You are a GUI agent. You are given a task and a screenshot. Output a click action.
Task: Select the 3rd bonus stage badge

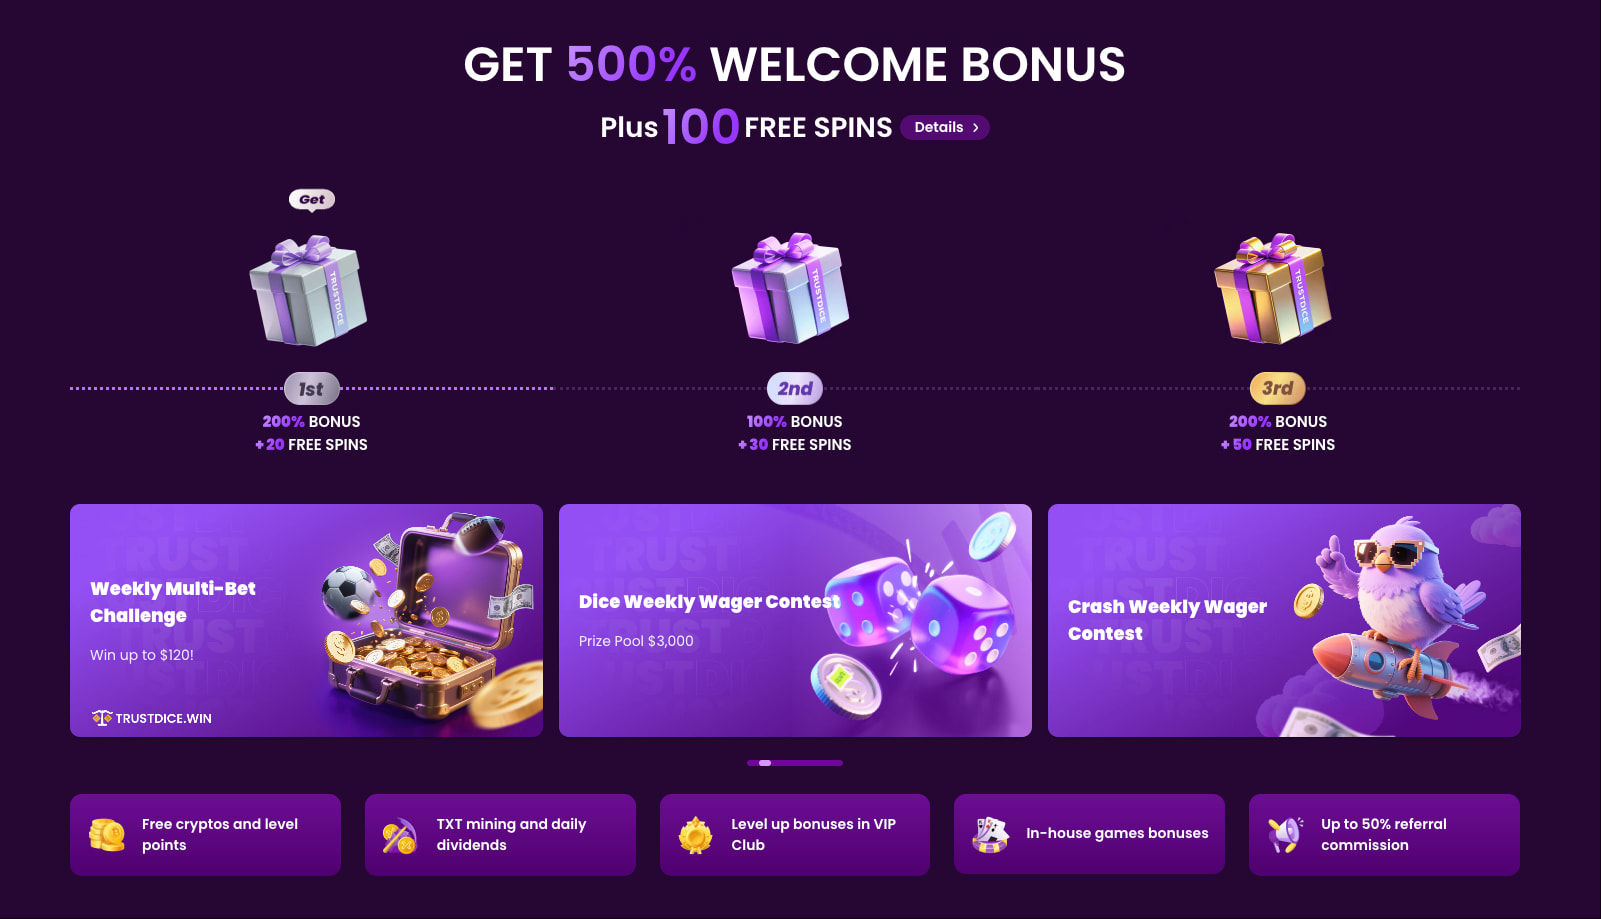pos(1277,388)
